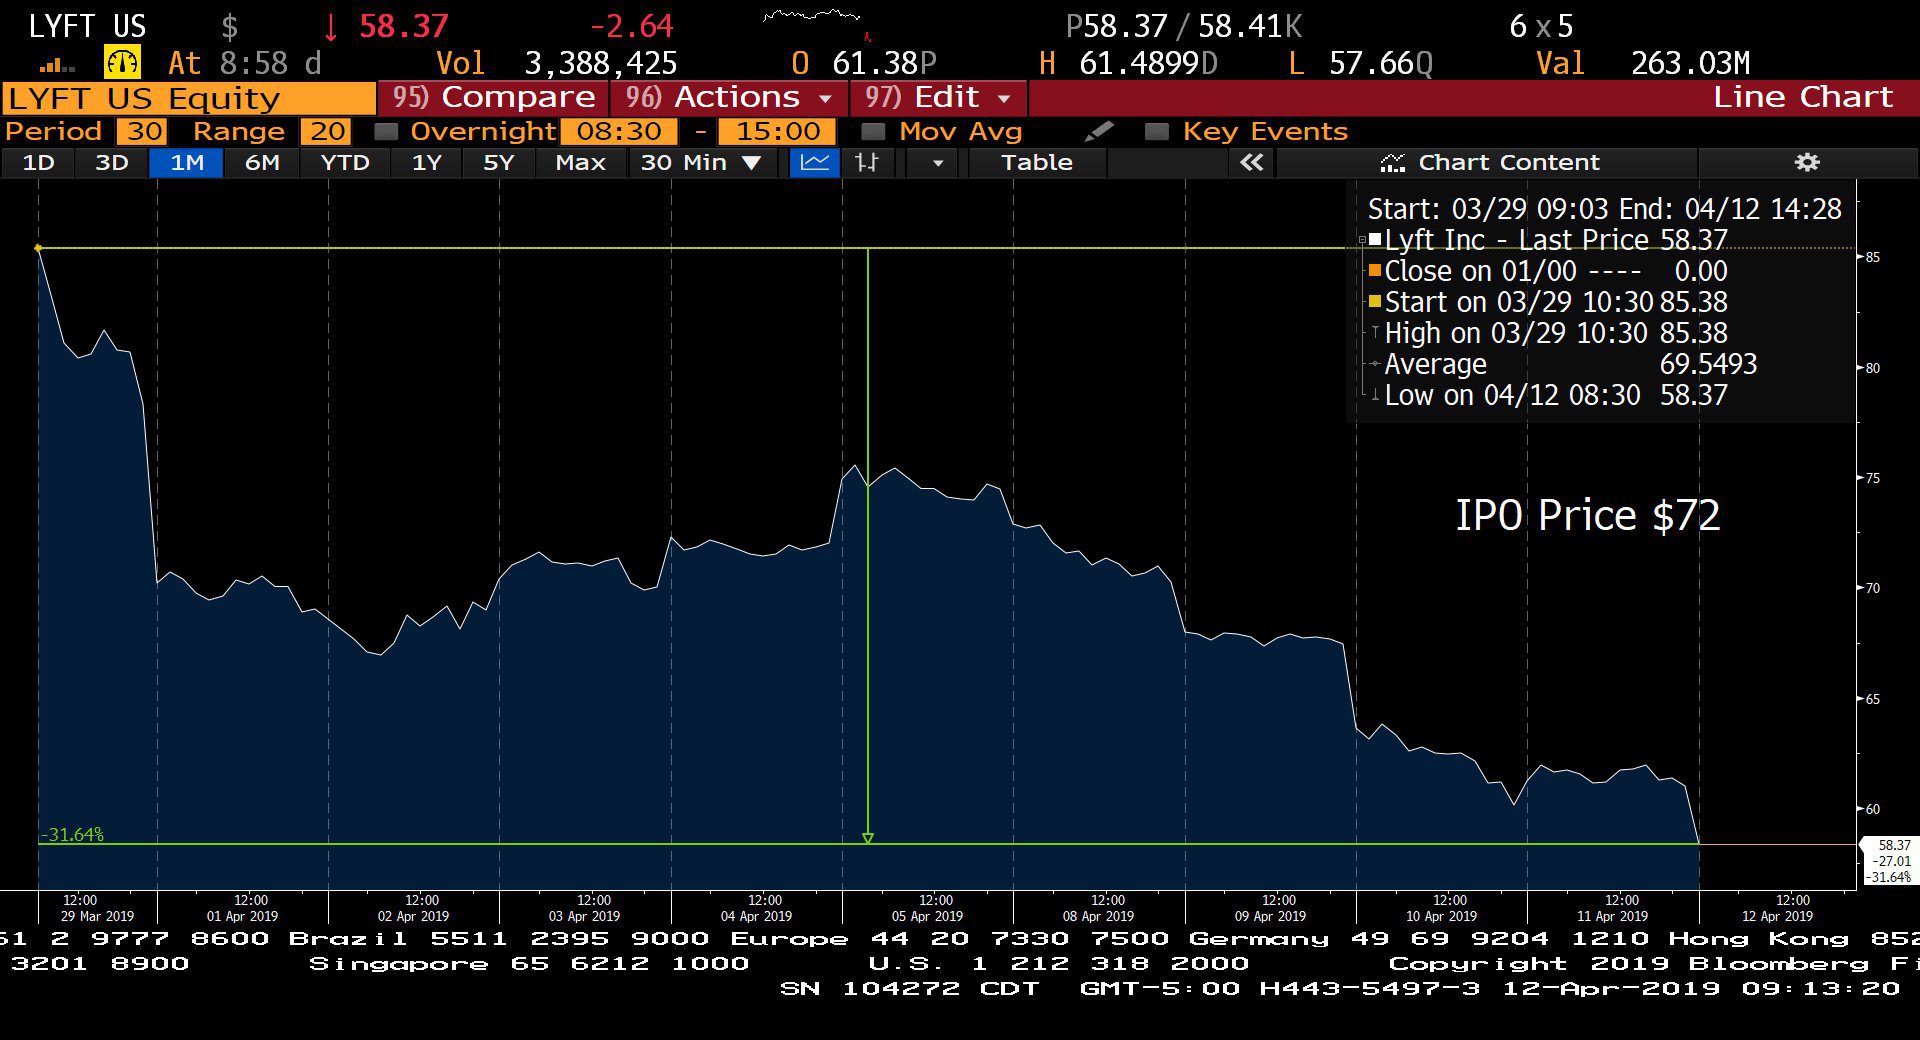Viewport: 1920px width, 1040px height.
Task: Click the yellow start marker on chart
Action: (38, 248)
